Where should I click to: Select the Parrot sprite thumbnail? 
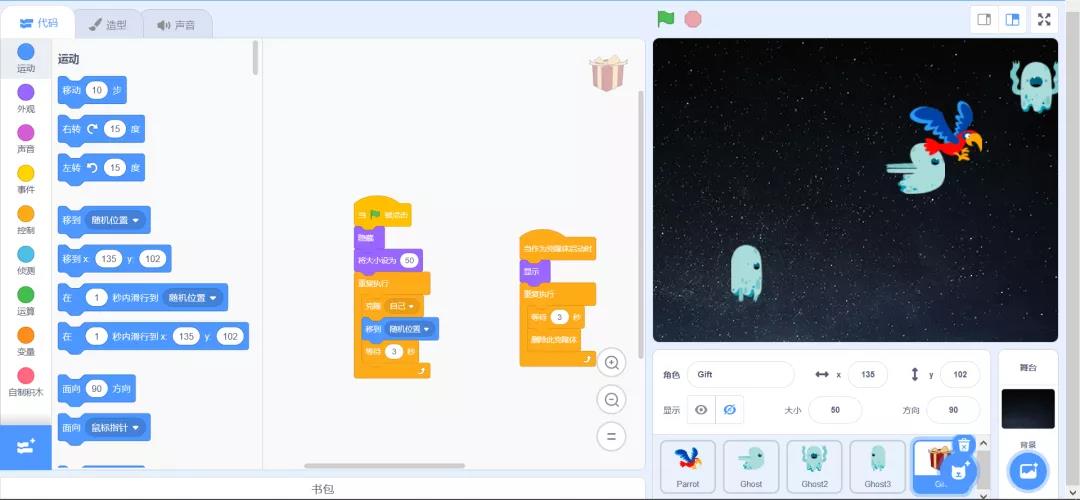click(x=688, y=466)
